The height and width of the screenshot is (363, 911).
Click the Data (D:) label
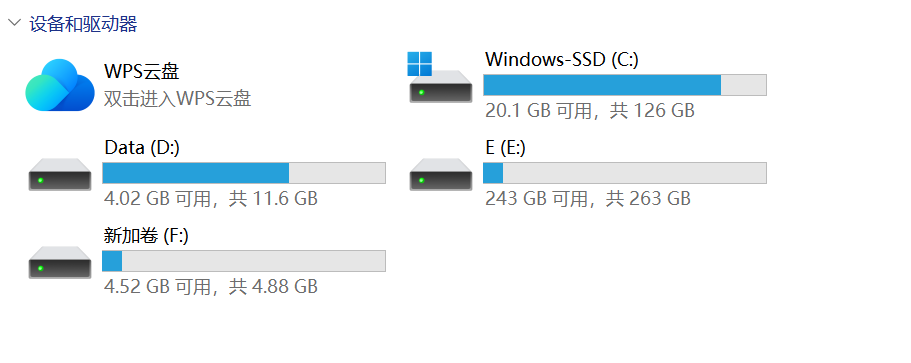(x=142, y=148)
